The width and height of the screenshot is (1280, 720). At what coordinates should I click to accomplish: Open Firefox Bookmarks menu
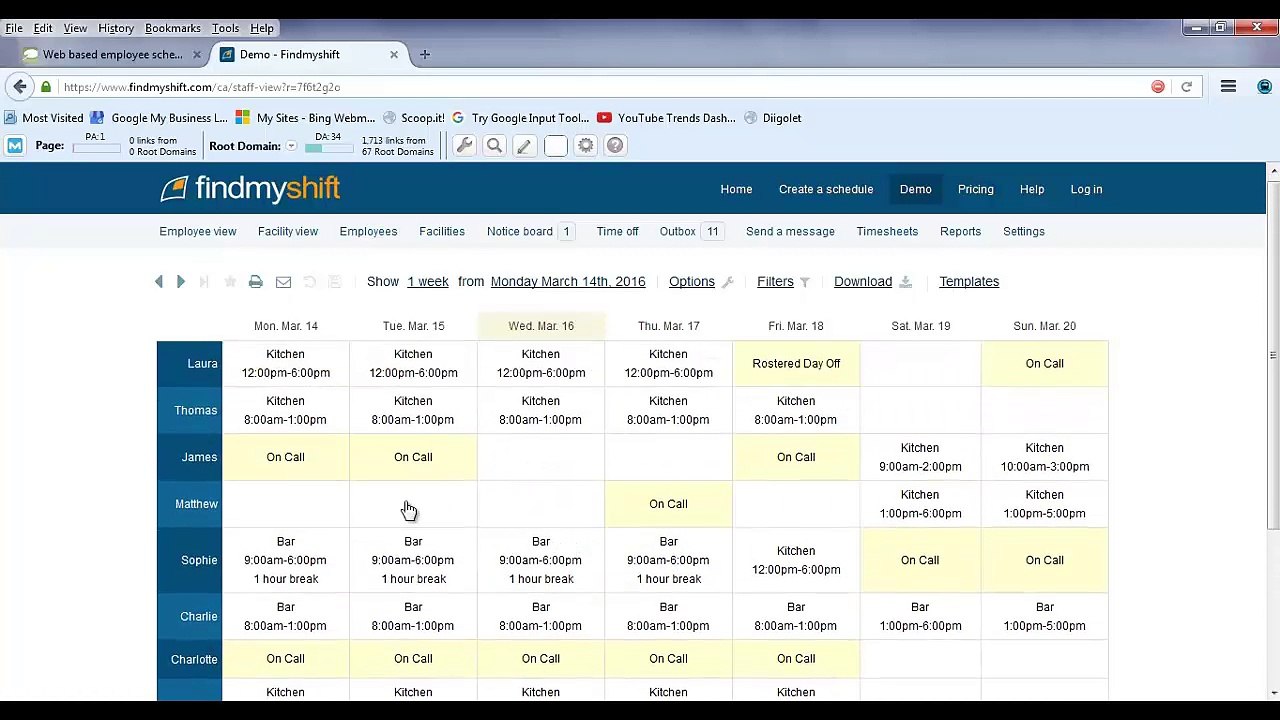pyautogui.click(x=173, y=28)
